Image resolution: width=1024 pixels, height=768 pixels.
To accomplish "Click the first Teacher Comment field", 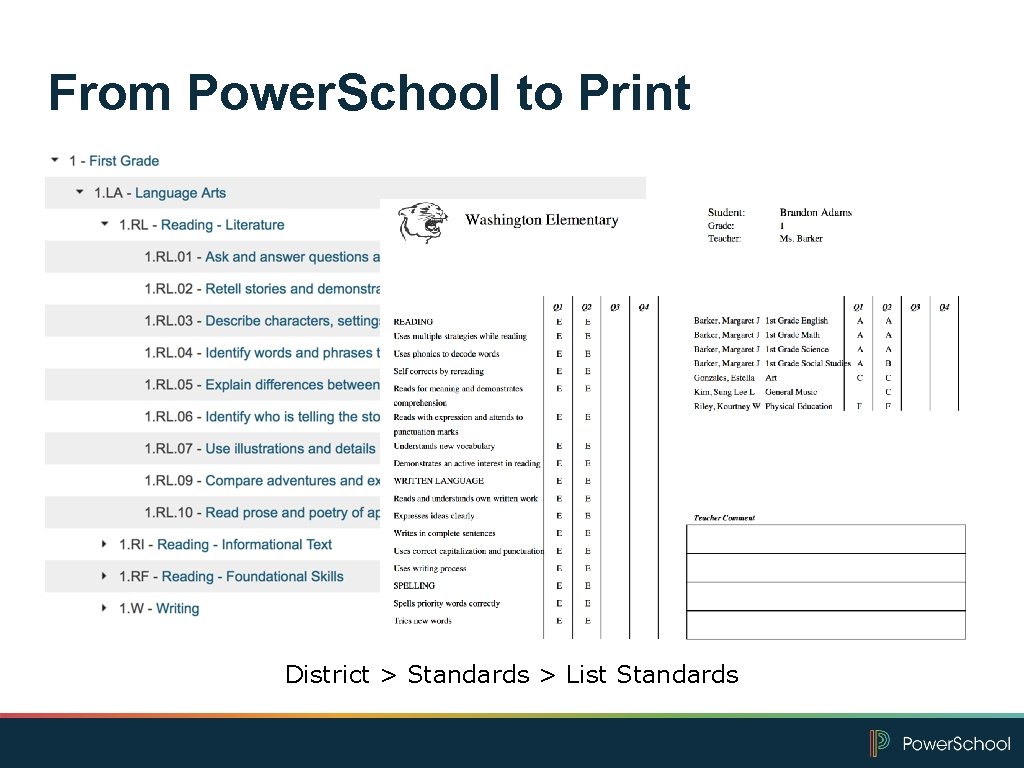I will (824, 536).
